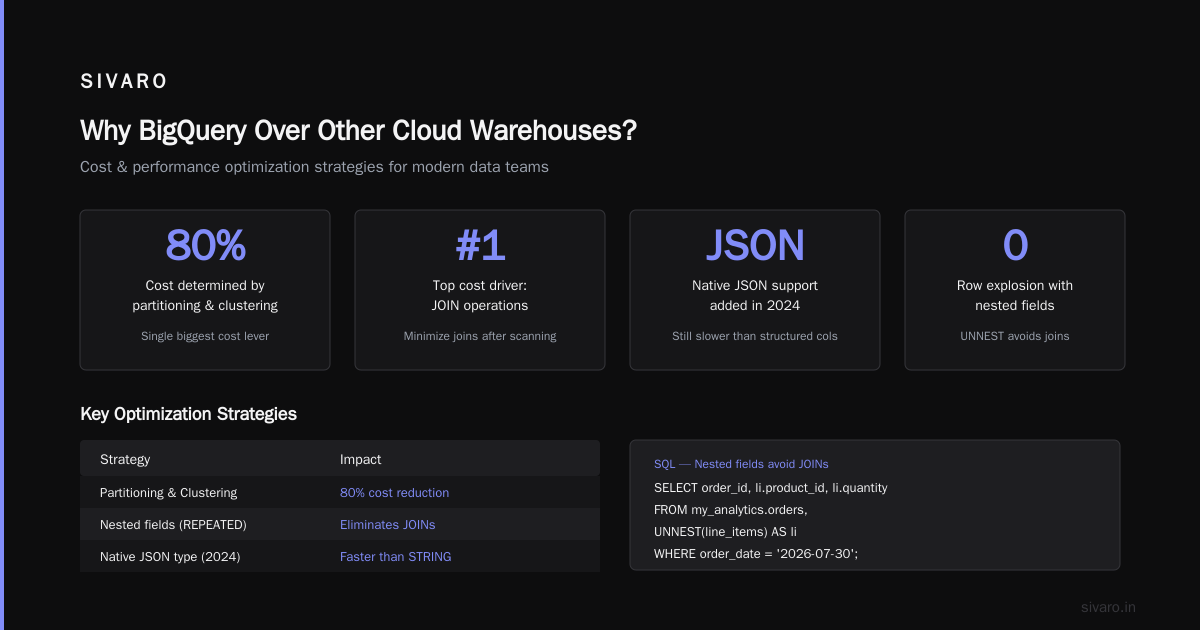
Task: Click the JSON statistic heading
Action: 755,245
